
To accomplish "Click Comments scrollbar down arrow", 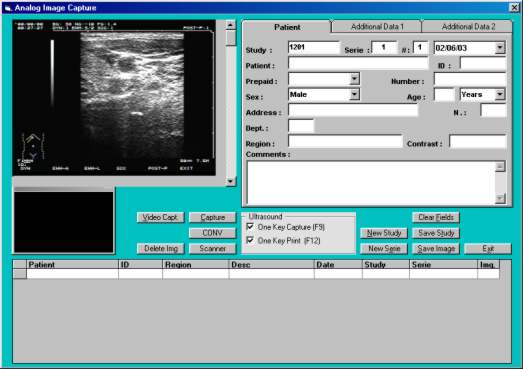I will pos(500,199).
